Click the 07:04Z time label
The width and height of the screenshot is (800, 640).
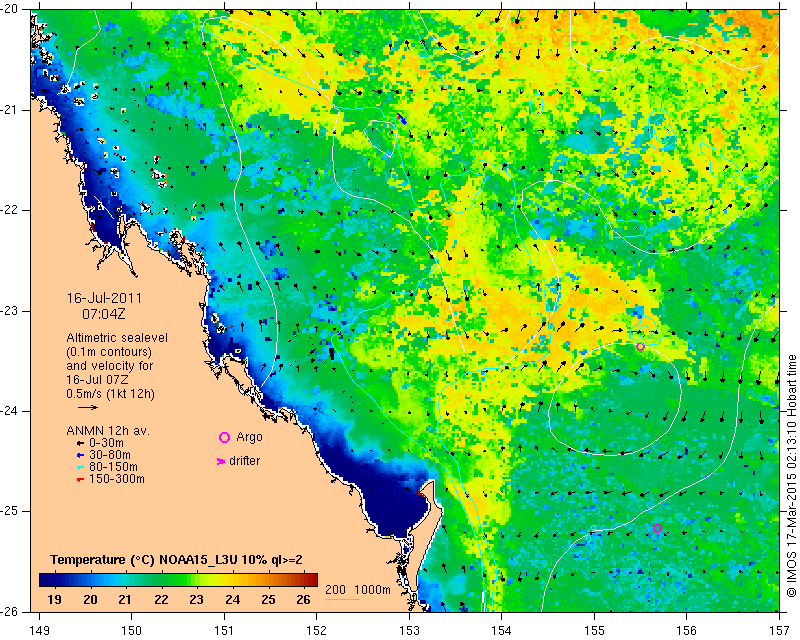click(104, 314)
